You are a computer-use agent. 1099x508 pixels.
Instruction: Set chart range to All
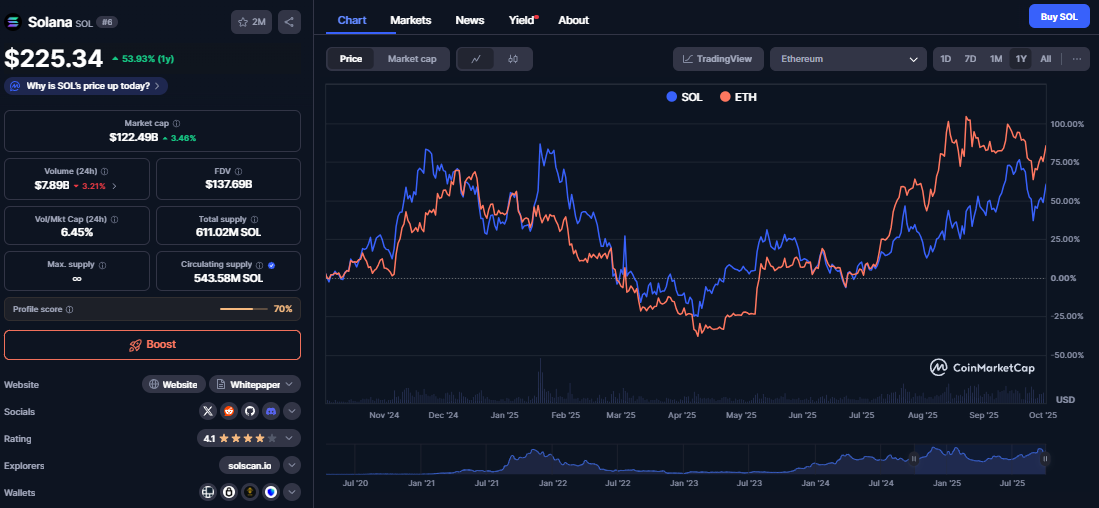pyautogui.click(x=1046, y=59)
